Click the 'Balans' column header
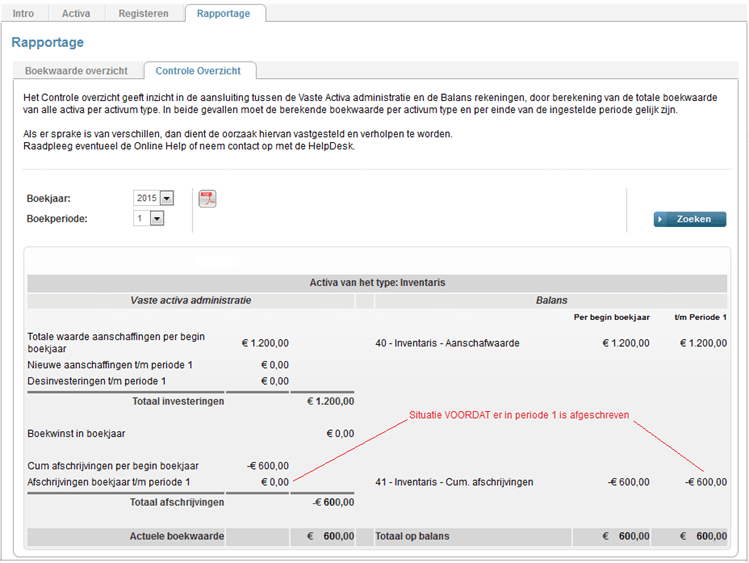The height and width of the screenshot is (563, 749). (552, 300)
